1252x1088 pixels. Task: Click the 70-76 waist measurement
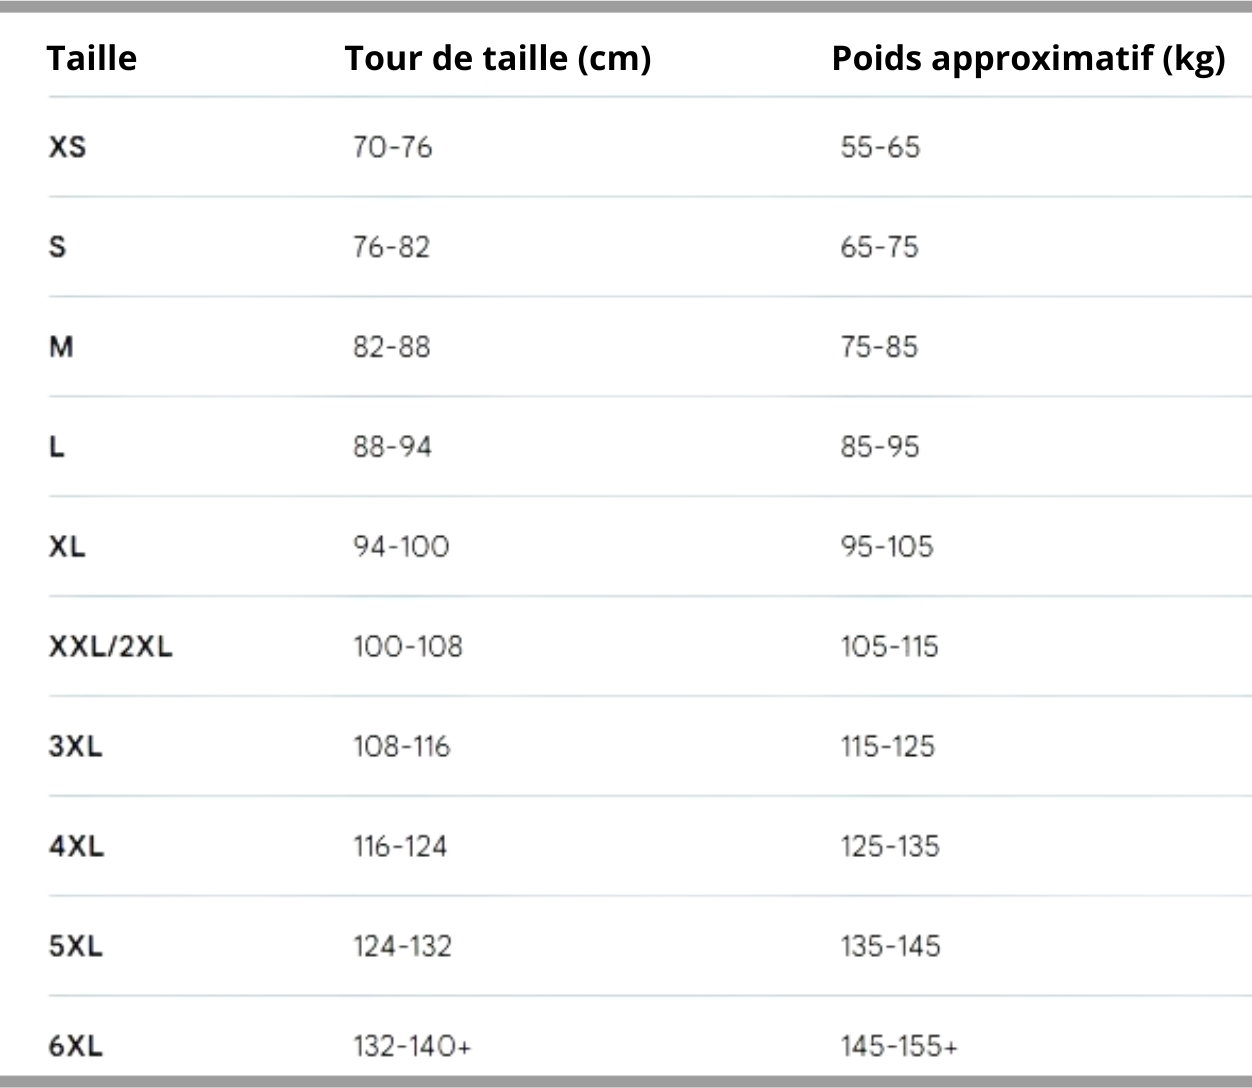392,147
